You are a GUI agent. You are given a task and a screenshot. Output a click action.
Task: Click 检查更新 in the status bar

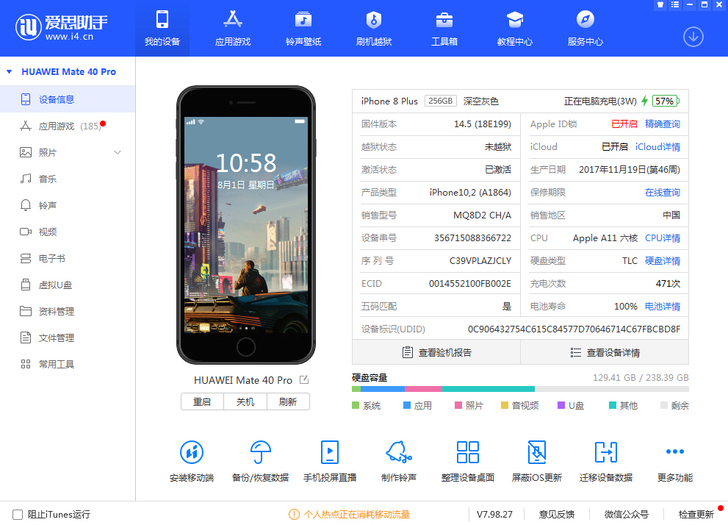click(696, 514)
